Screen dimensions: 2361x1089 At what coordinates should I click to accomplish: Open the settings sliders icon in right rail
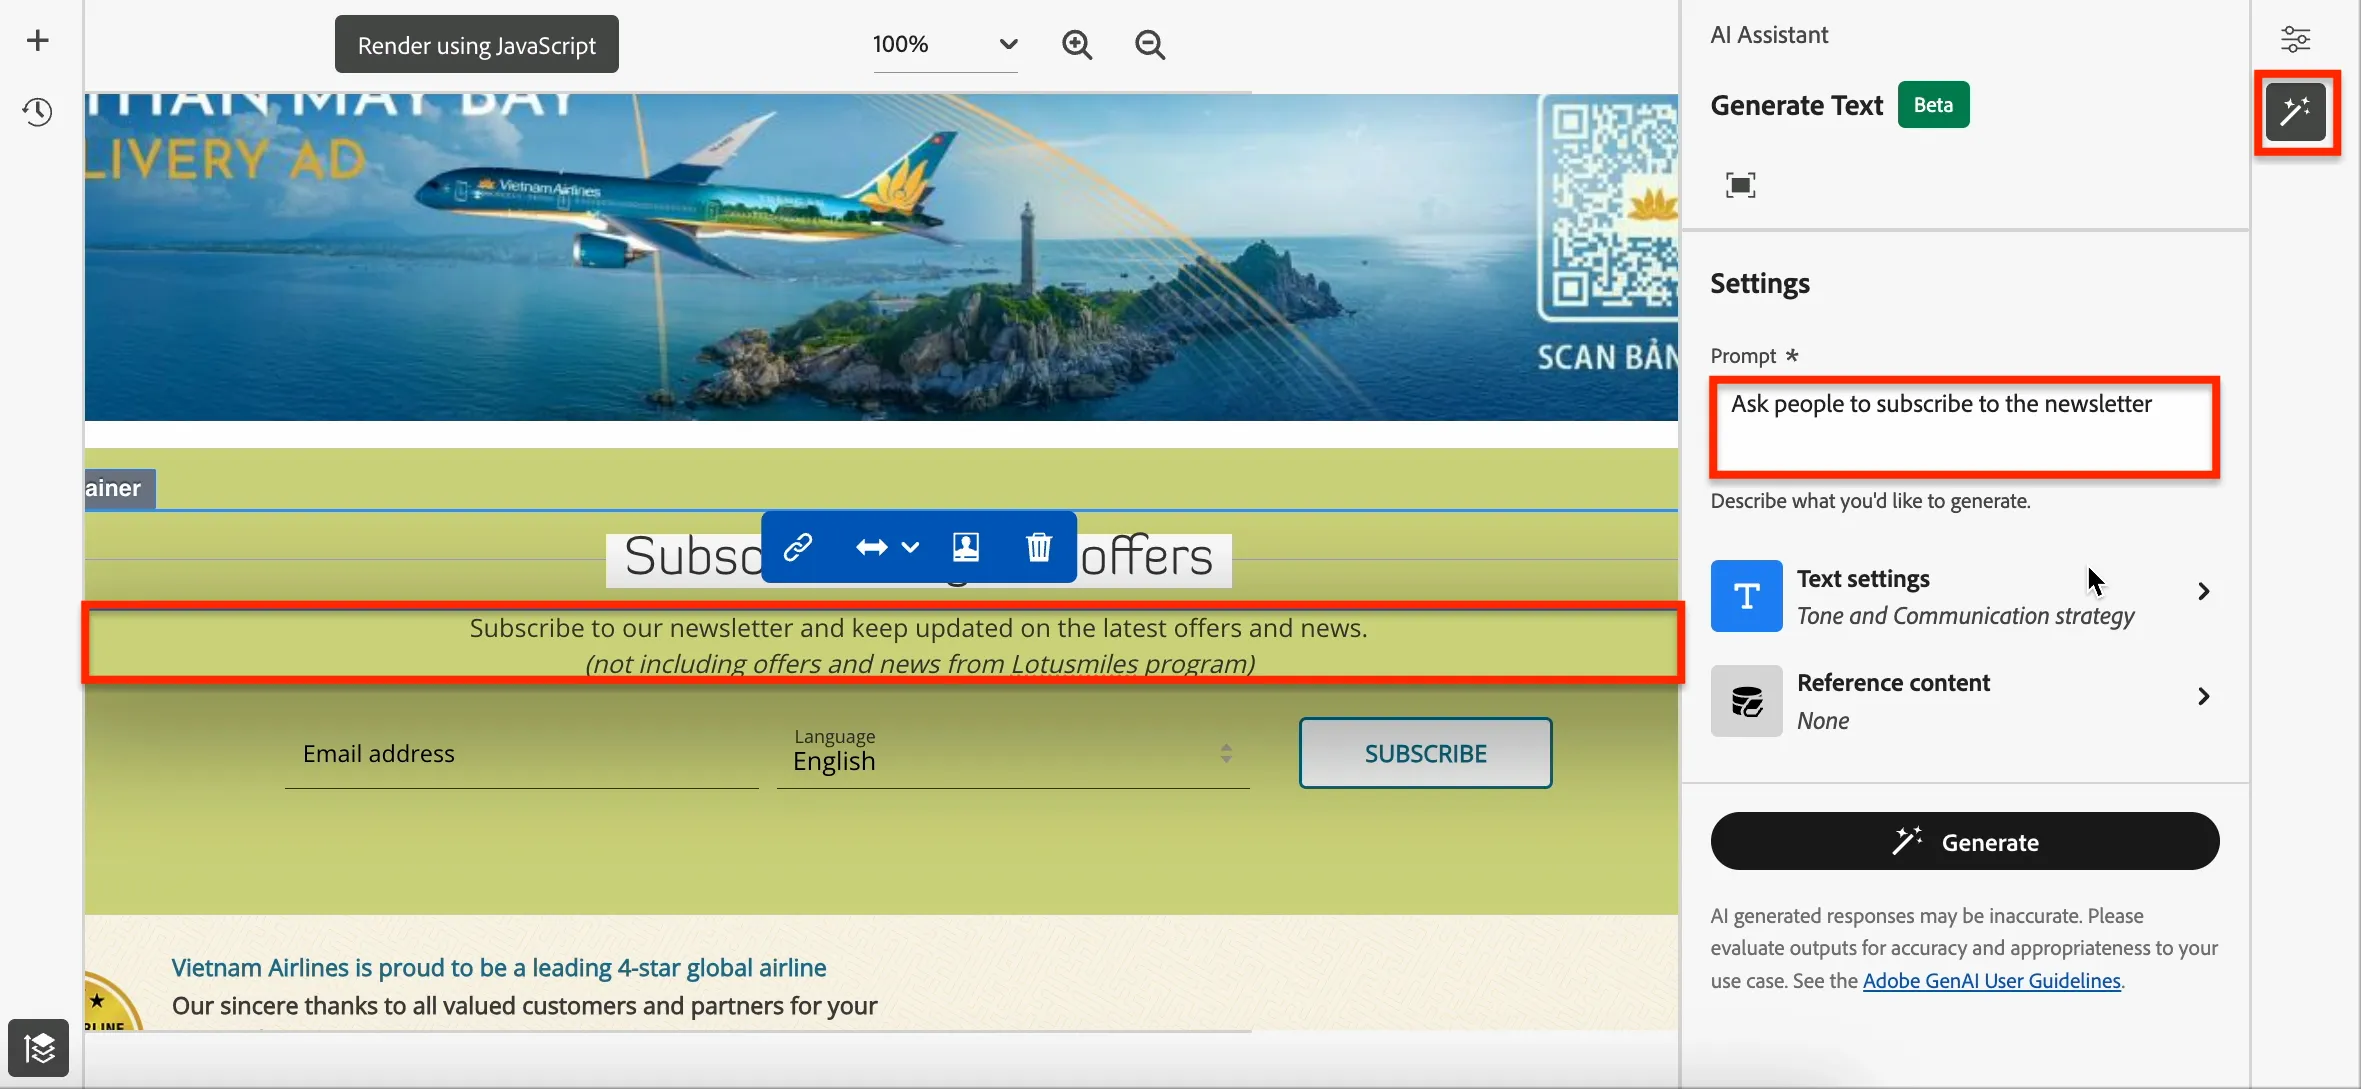[2295, 40]
